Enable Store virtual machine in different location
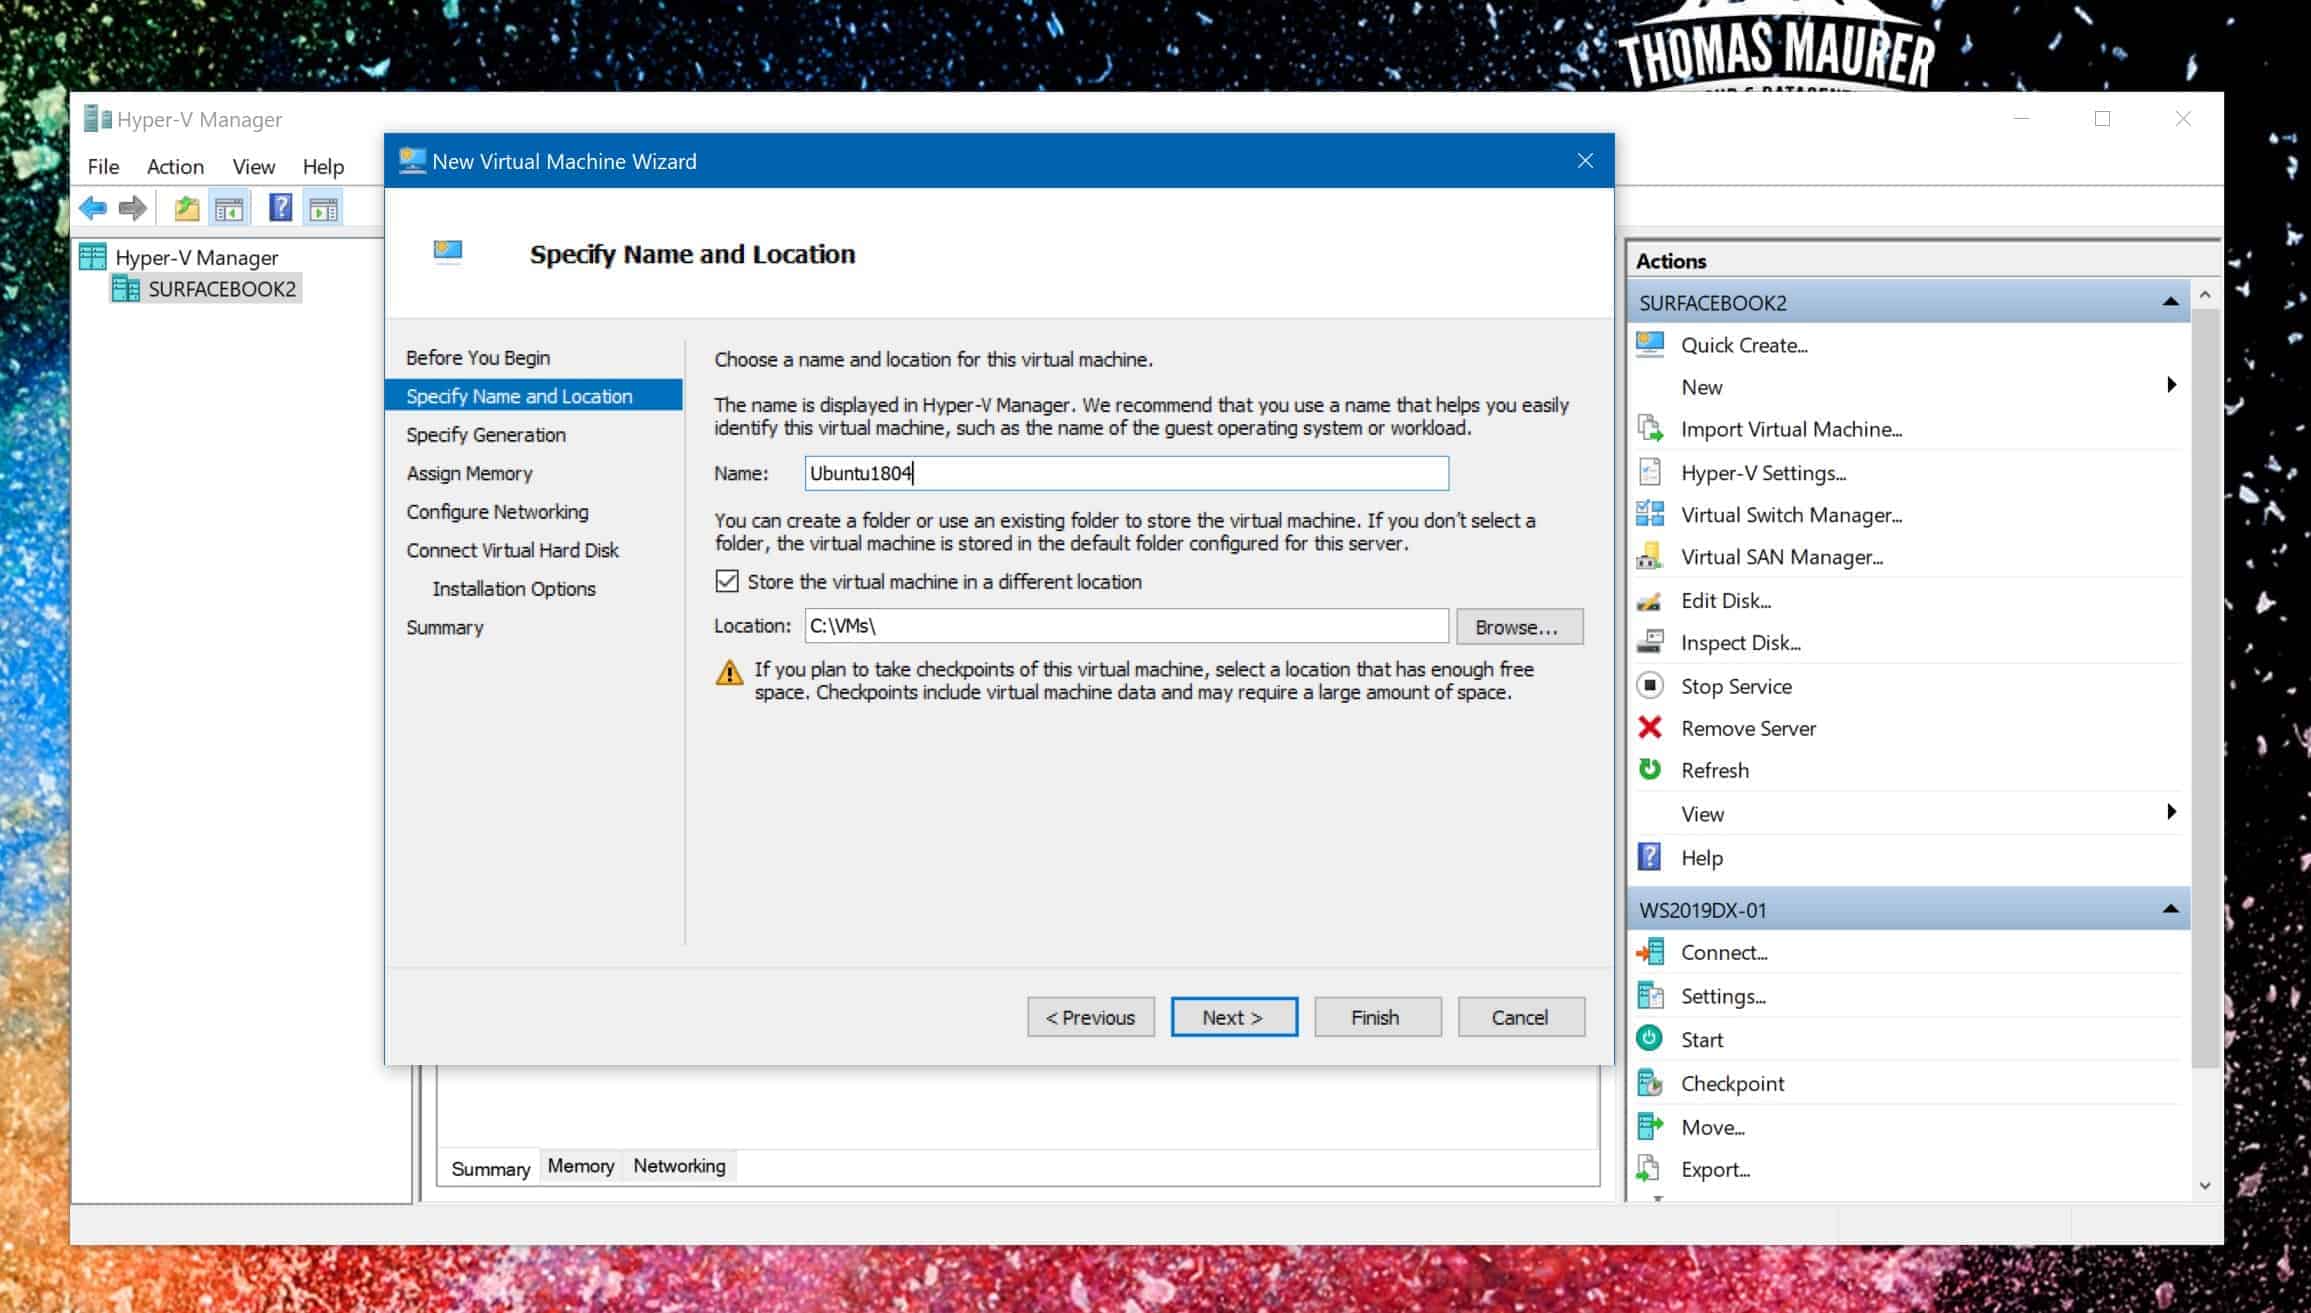 coord(727,581)
